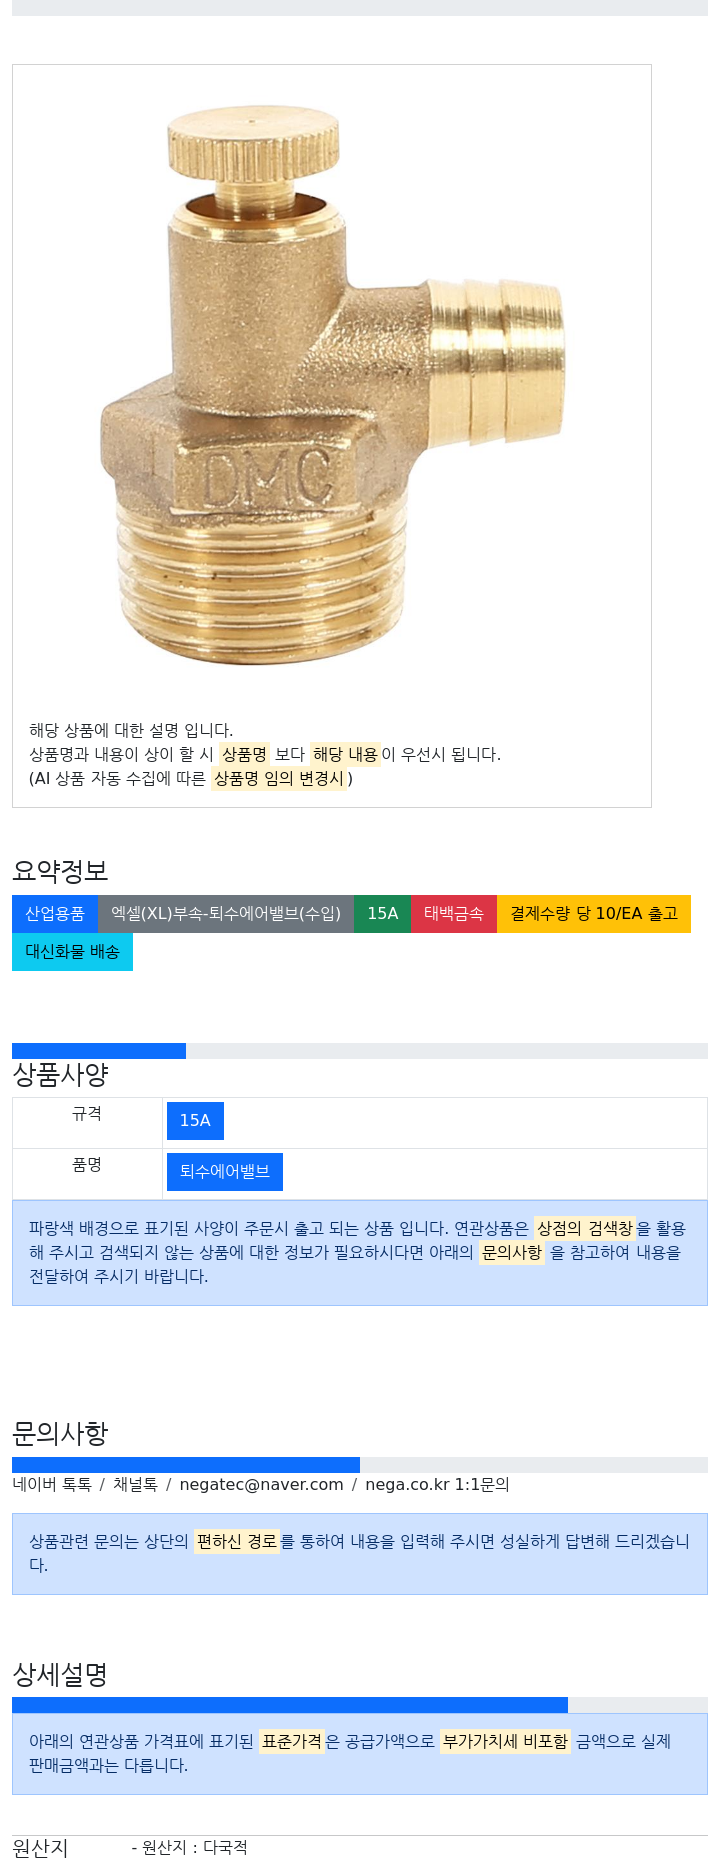This screenshot has width=720, height=1868.
Task: Click the highlighted 편하신 경로 text
Action: [236, 1542]
